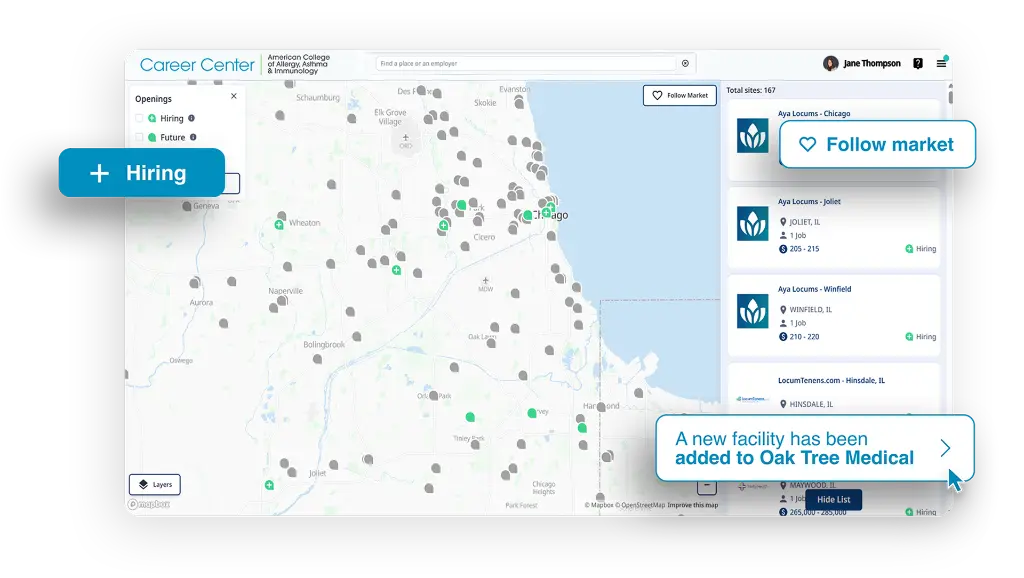The image size is (1024, 578).
Task: Click the JOLIET, IL location pin icon
Action: point(783,222)
